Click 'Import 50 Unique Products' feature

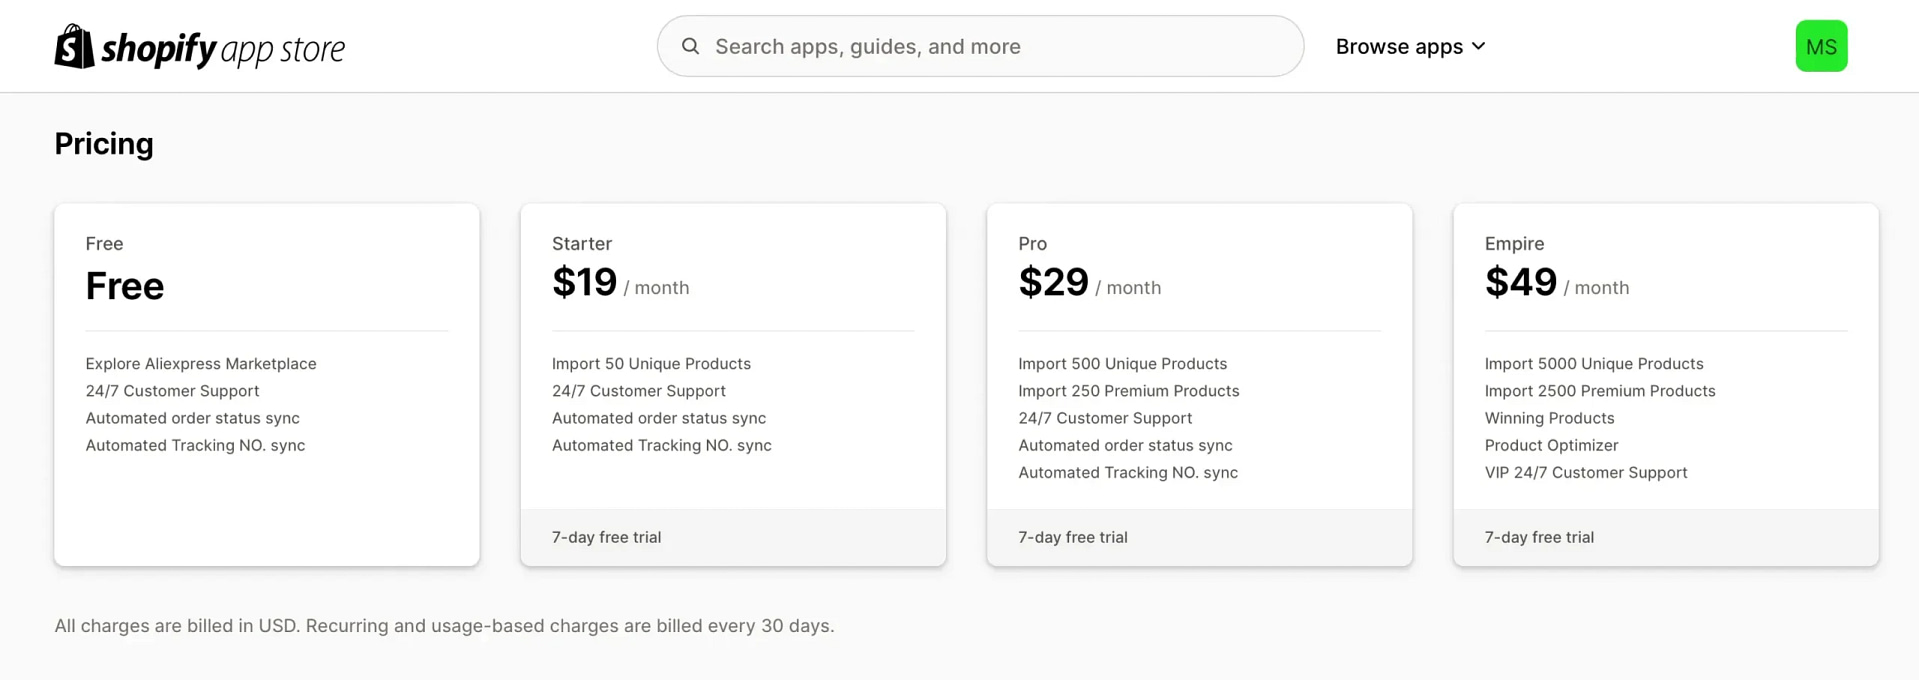651,364
